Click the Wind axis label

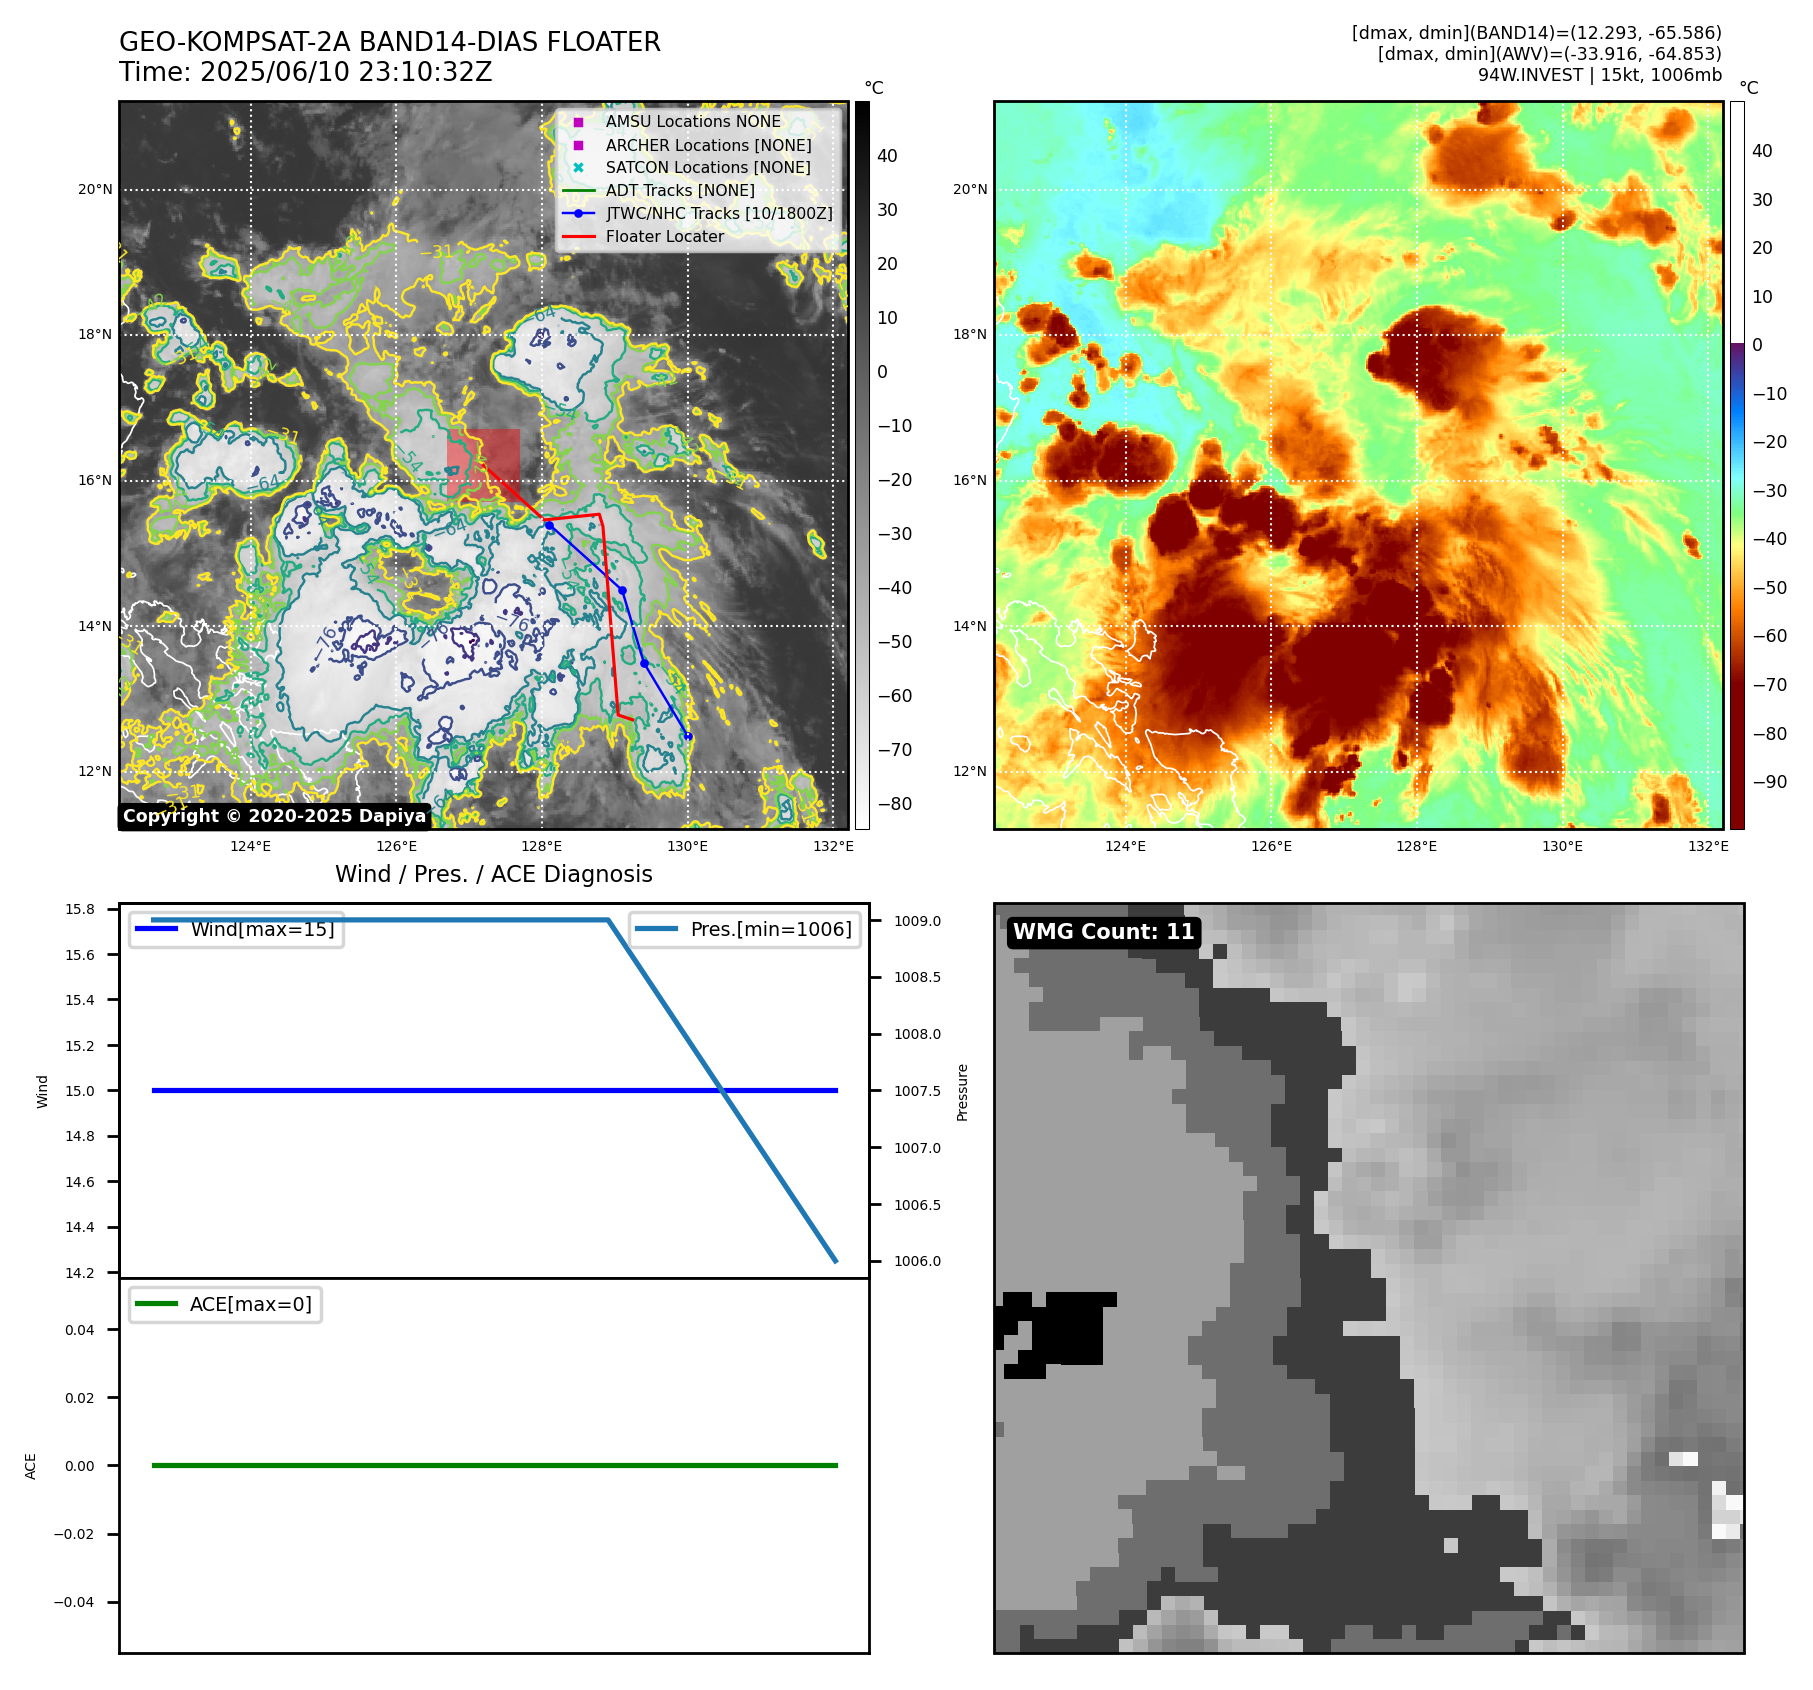[x=42, y=1091]
